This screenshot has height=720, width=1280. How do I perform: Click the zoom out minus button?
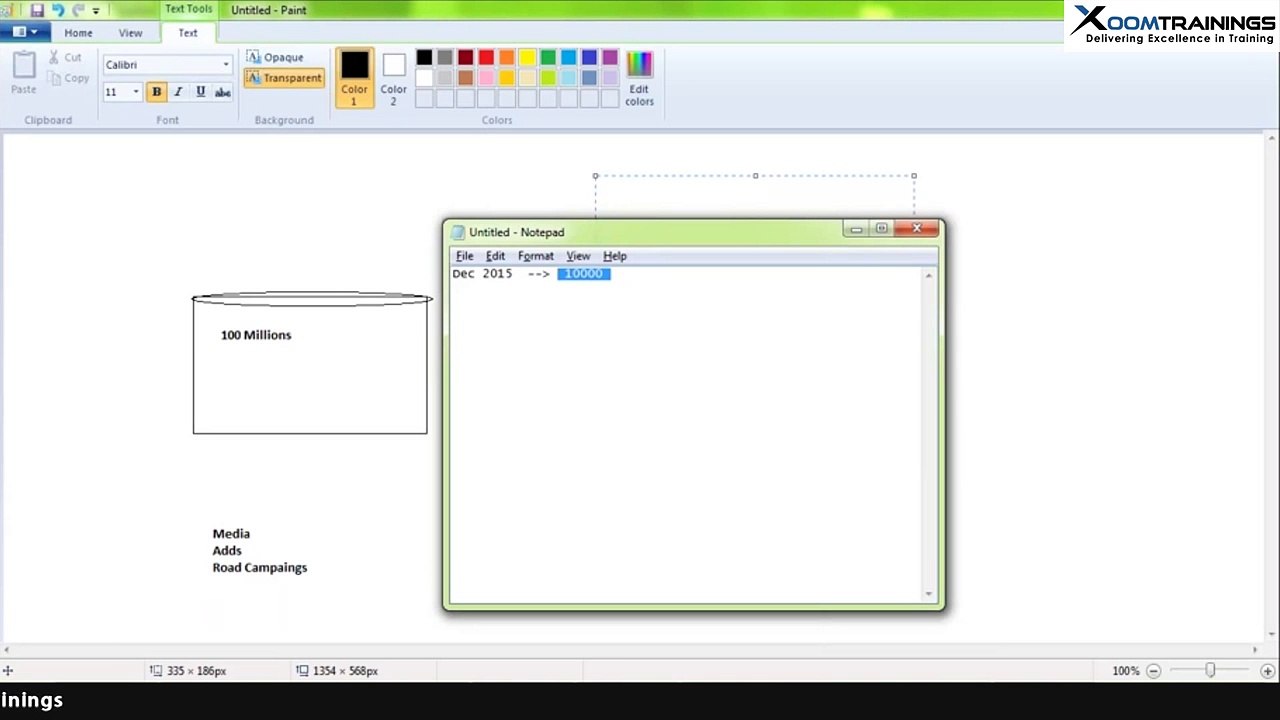(x=1153, y=671)
